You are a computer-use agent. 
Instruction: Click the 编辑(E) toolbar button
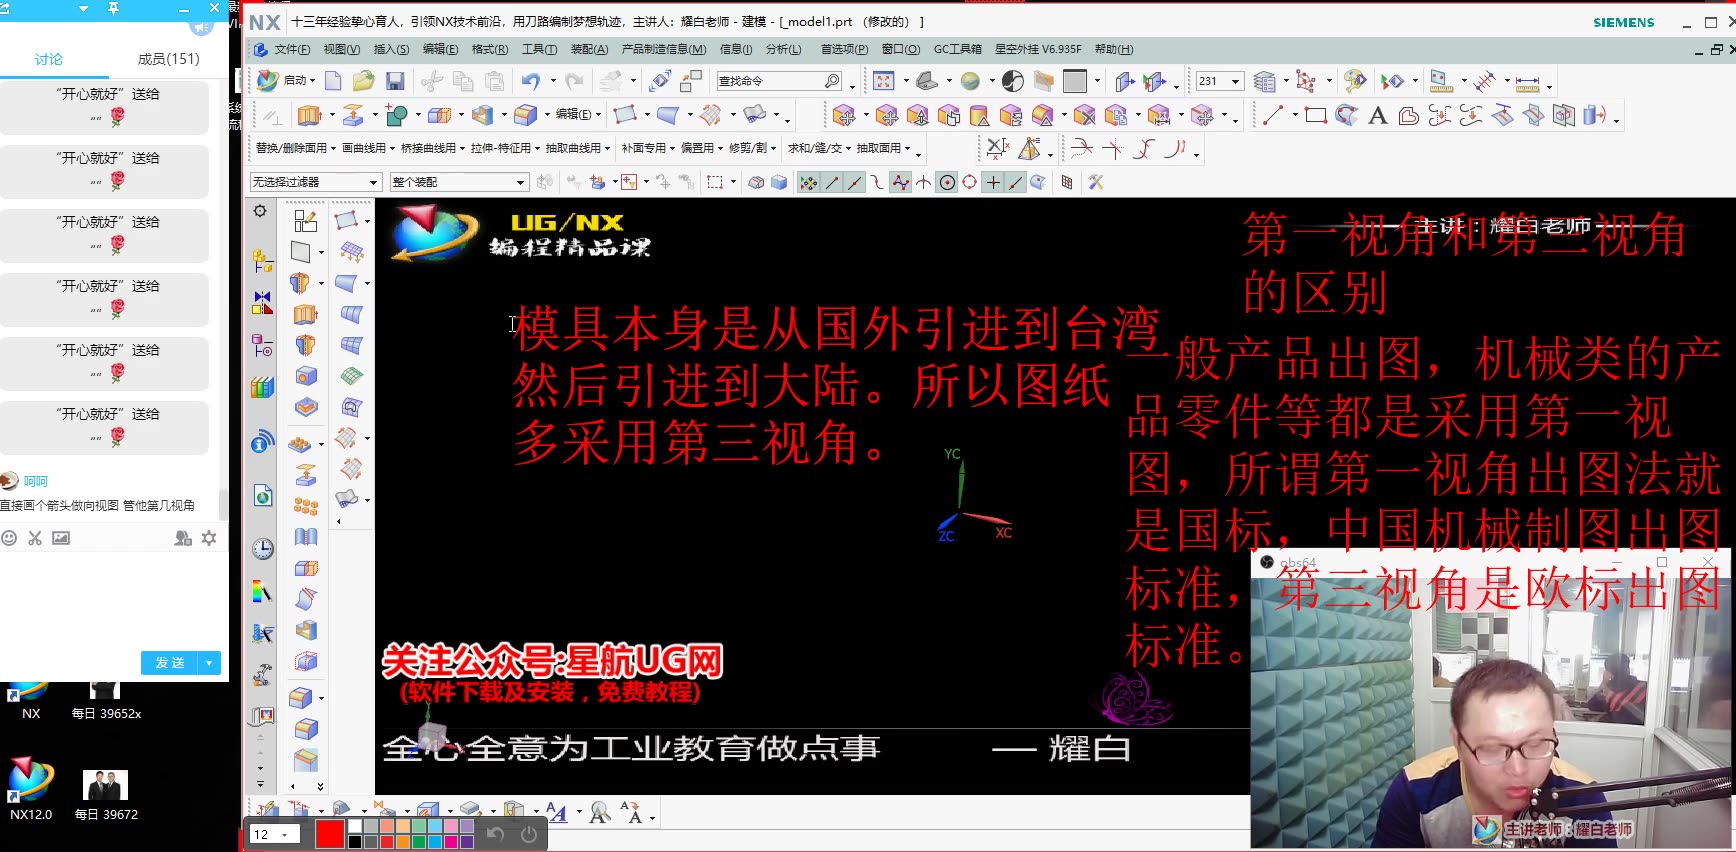coord(577,114)
